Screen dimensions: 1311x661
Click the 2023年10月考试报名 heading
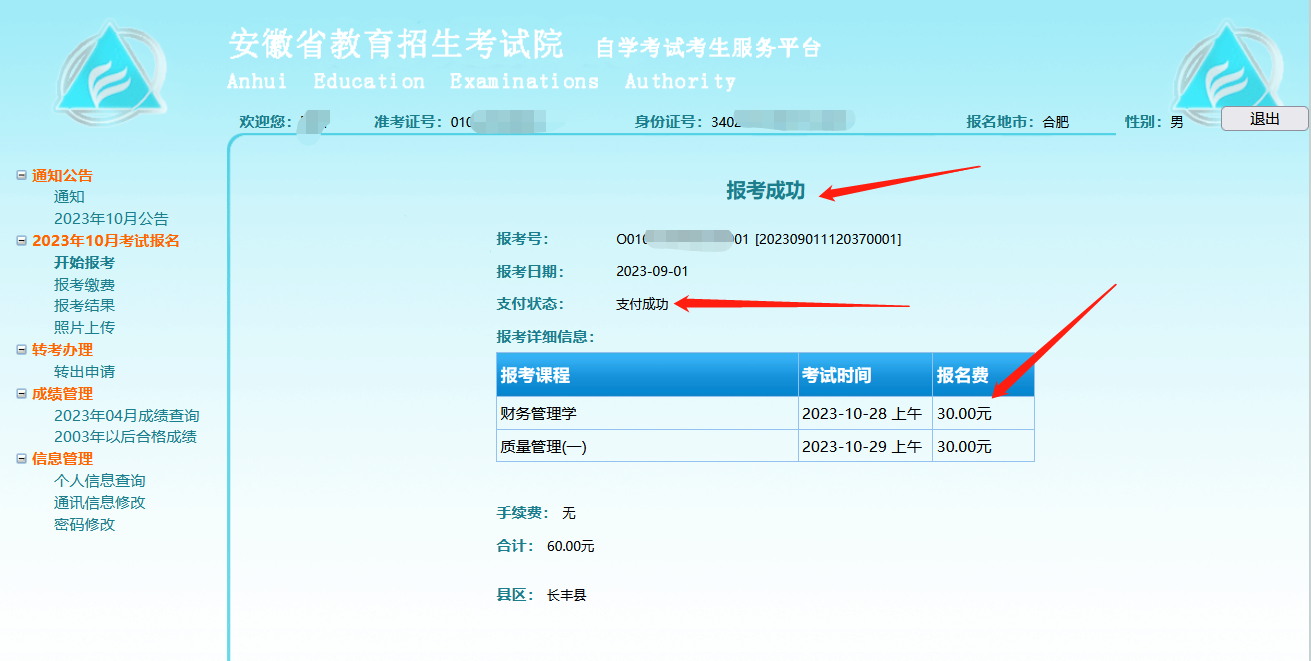(106, 241)
